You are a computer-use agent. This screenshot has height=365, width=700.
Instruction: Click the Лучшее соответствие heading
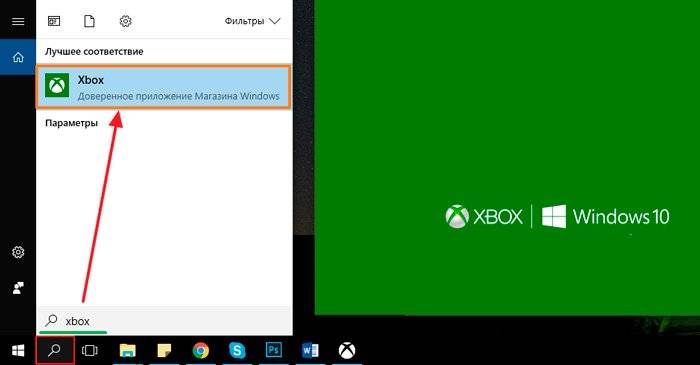click(94, 51)
